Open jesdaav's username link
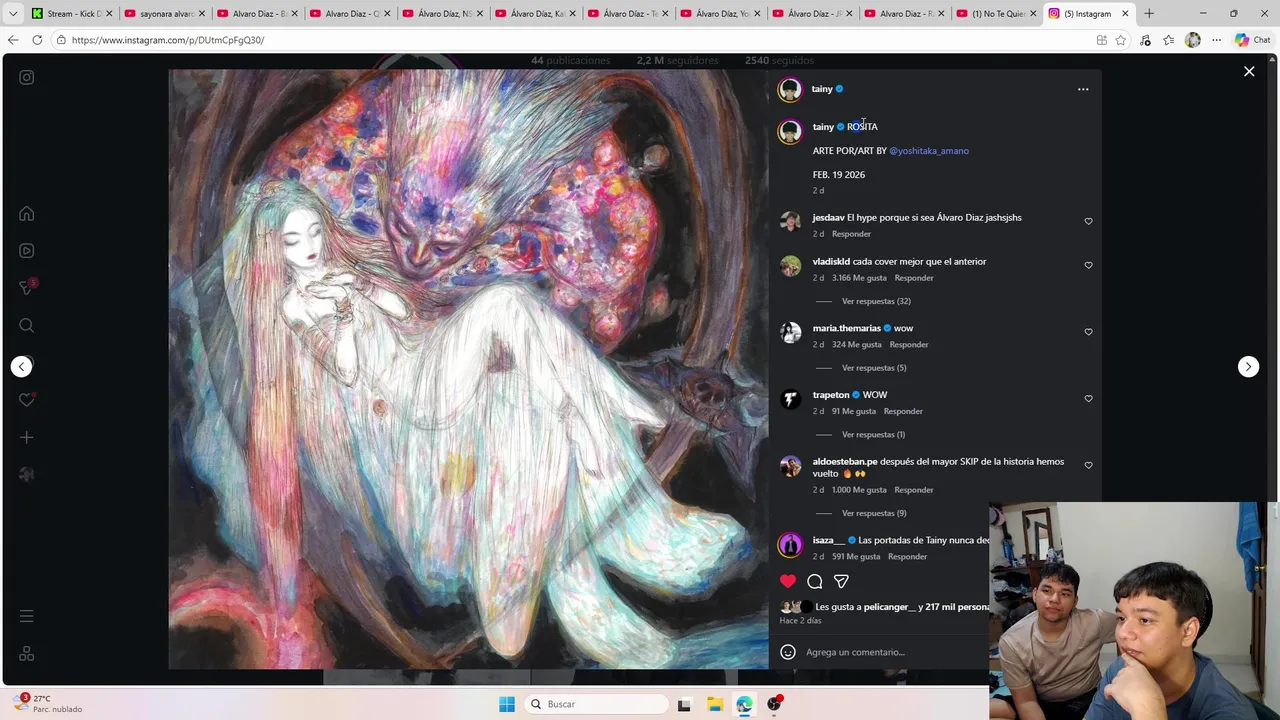This screenshot has width=1280, height=720. (x=828, y=217)
